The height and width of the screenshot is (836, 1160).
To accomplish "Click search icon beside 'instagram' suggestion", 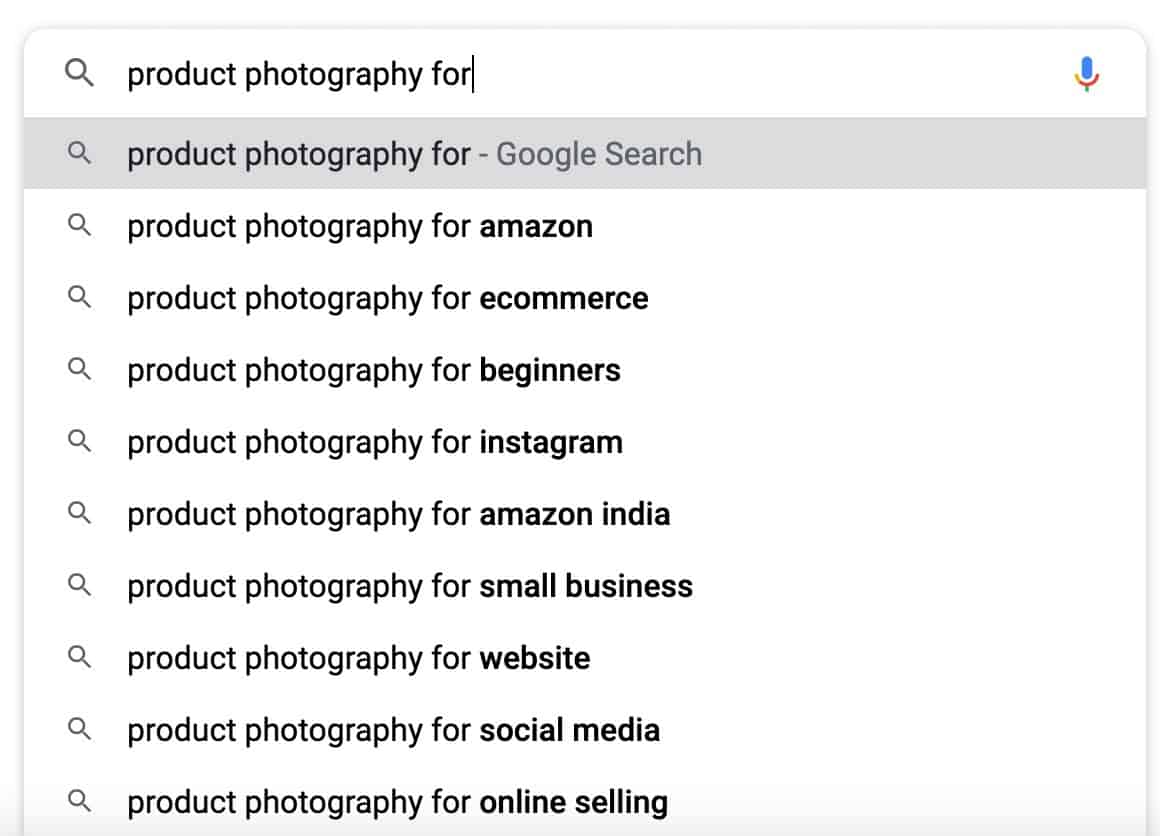I will [x=79, y=442].
